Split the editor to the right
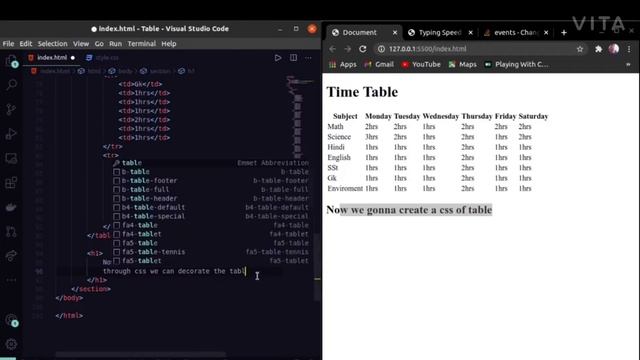The image size is (640, 360). click(x=293, y=58)
